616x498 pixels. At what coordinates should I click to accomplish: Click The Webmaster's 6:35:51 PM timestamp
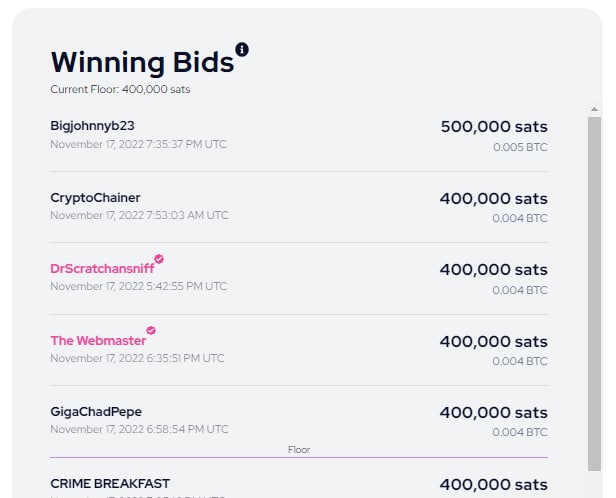click(x=137, y=359)
